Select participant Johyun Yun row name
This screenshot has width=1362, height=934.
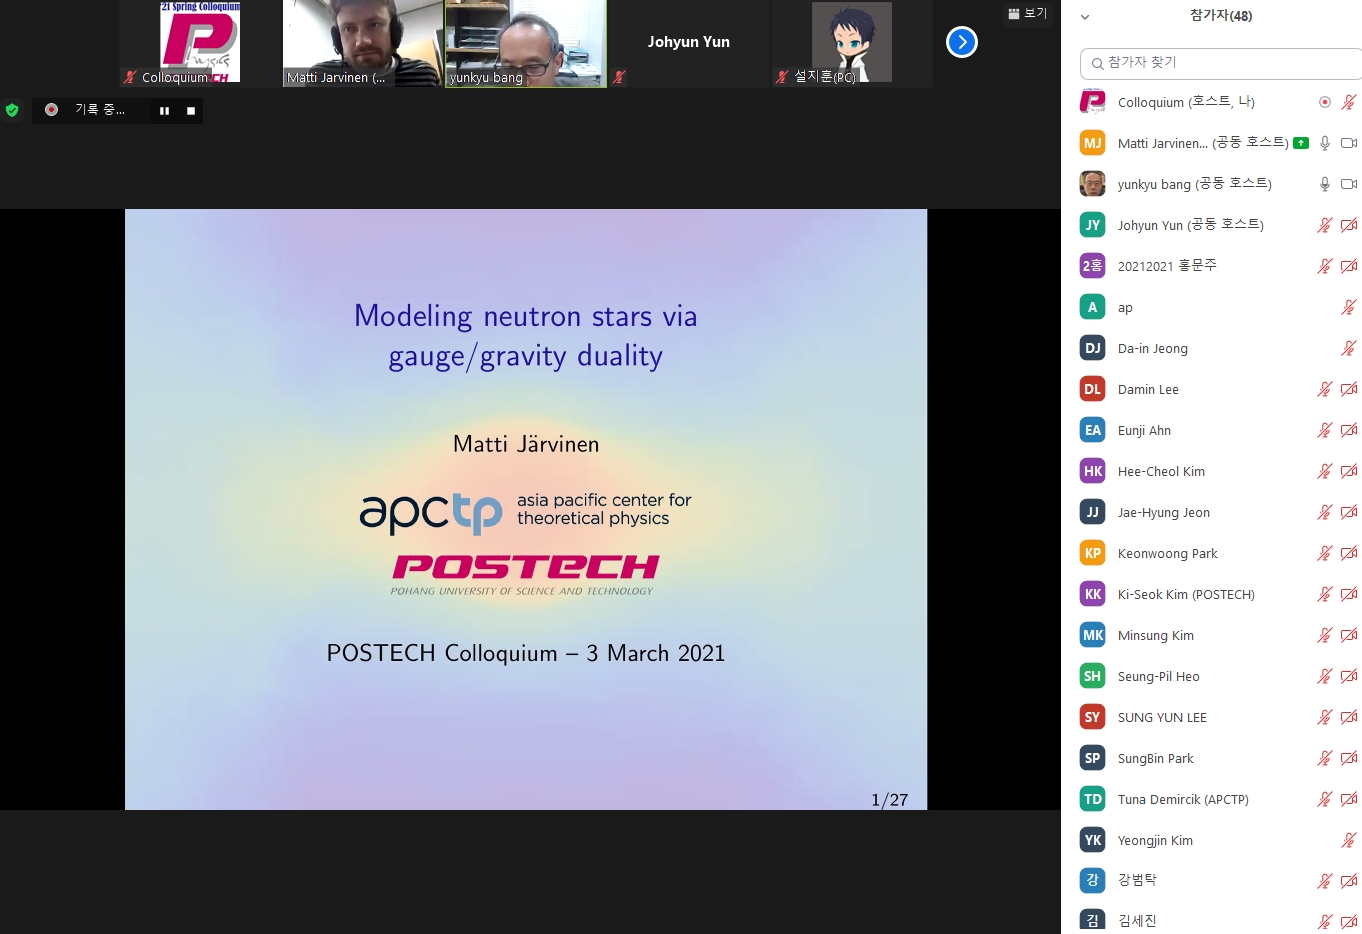(1191, 225)
